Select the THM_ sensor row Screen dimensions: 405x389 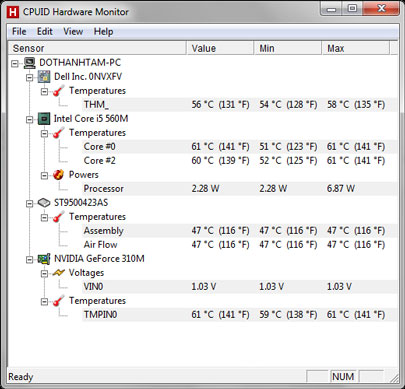pos(240,105)
